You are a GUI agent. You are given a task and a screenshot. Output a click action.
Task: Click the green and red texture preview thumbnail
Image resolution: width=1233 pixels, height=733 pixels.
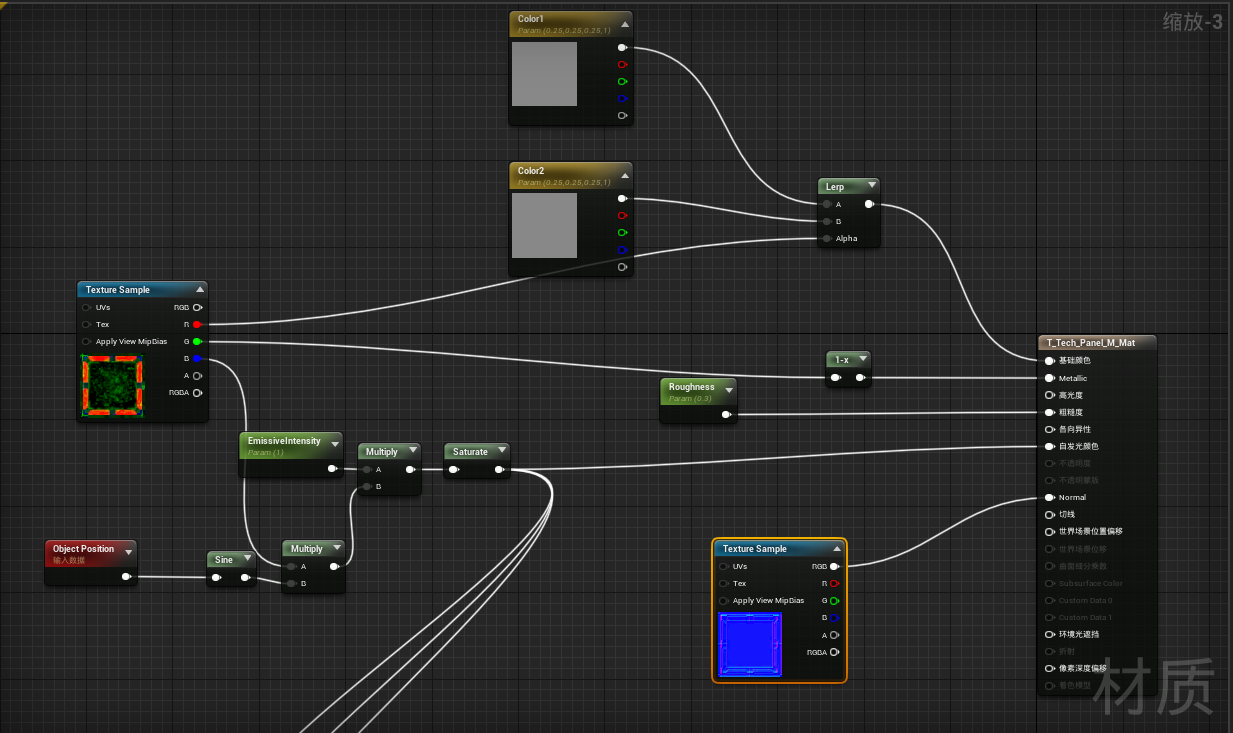pyautogui.click(x=112, y=386)
